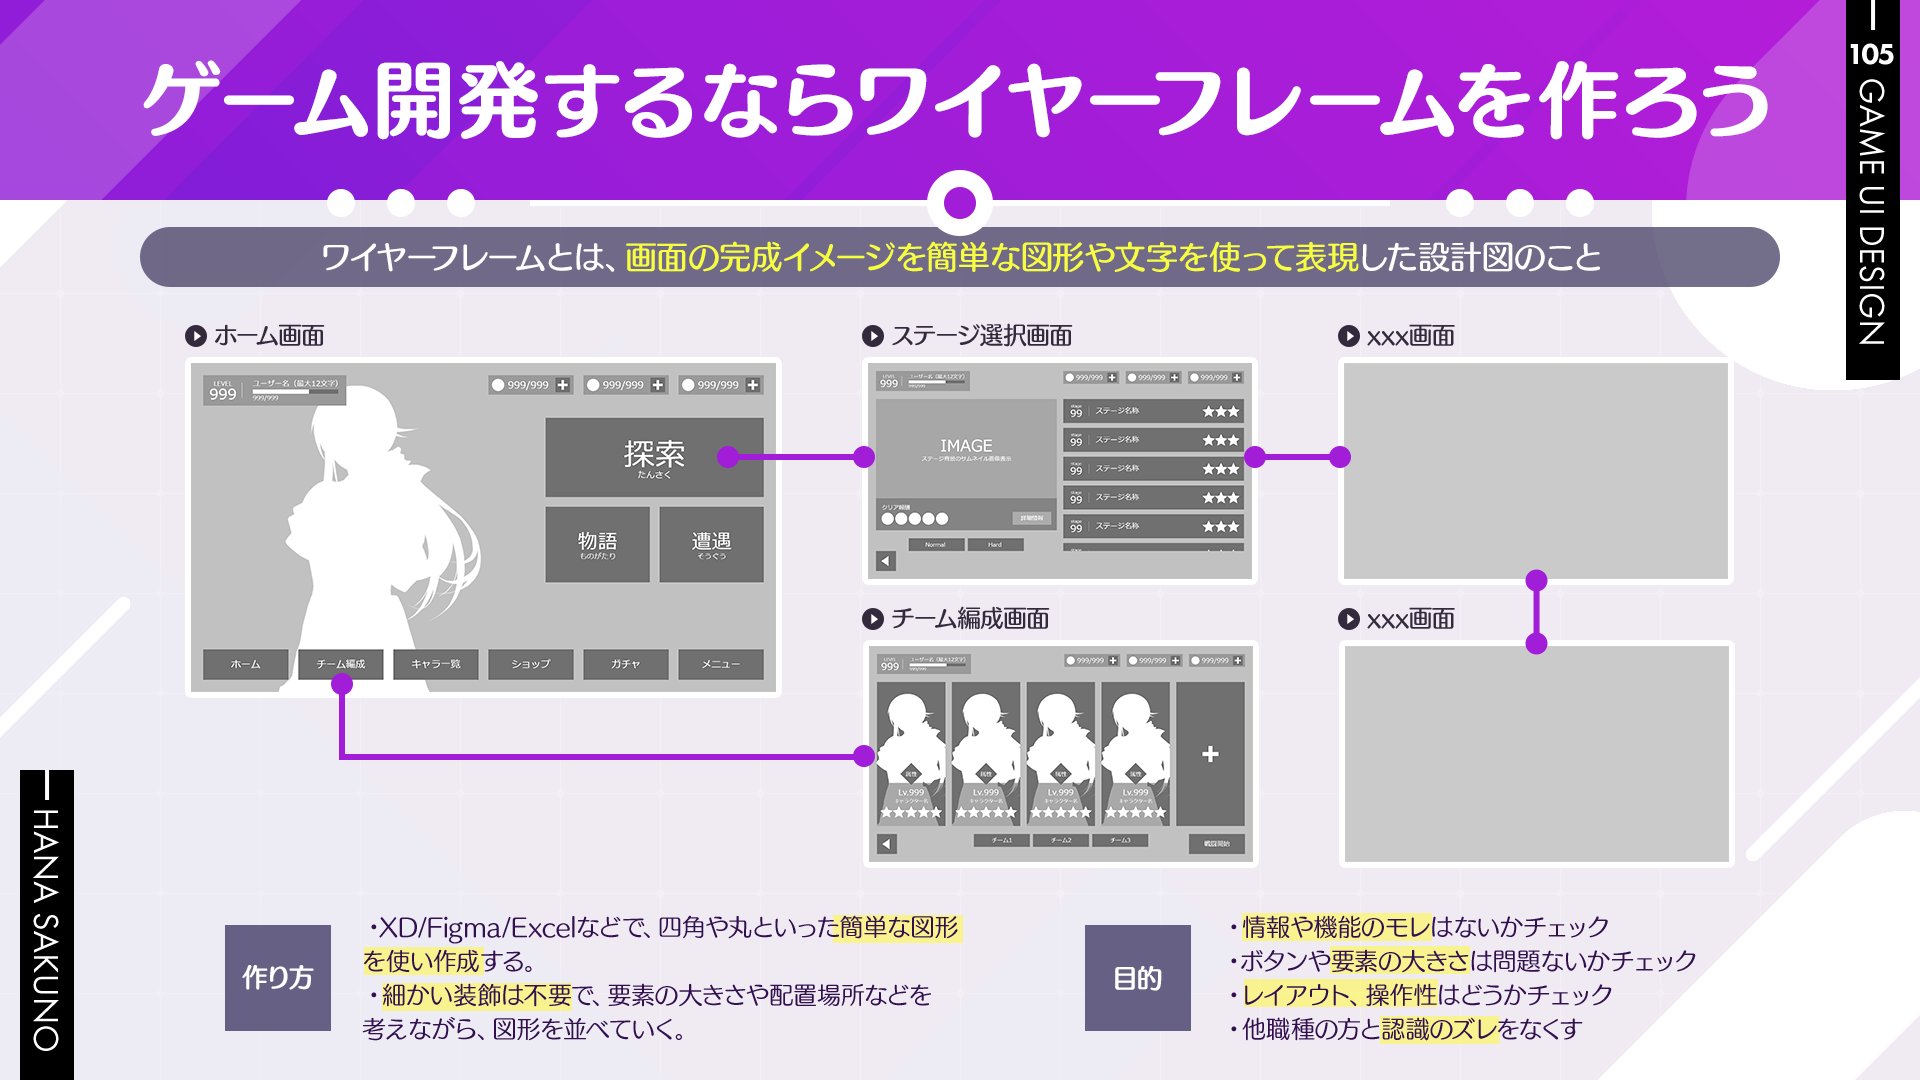
Task: Select the first クリア報酬 circle indicator
Action: (x=887, y=519)
